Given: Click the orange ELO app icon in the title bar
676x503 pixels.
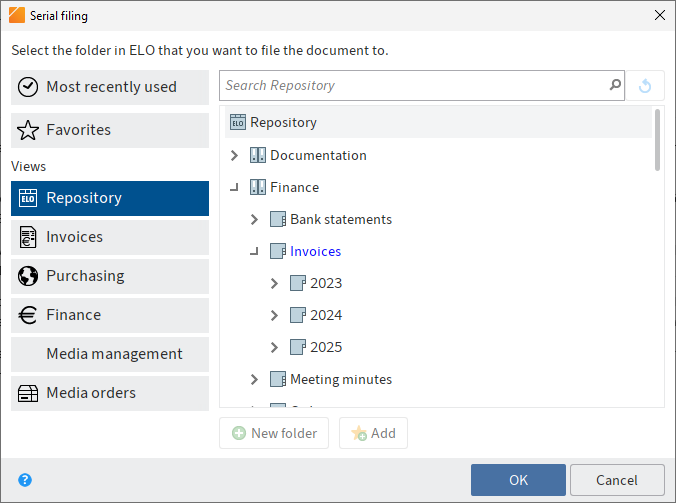Looking at the screenshot, I should point(17,15).
